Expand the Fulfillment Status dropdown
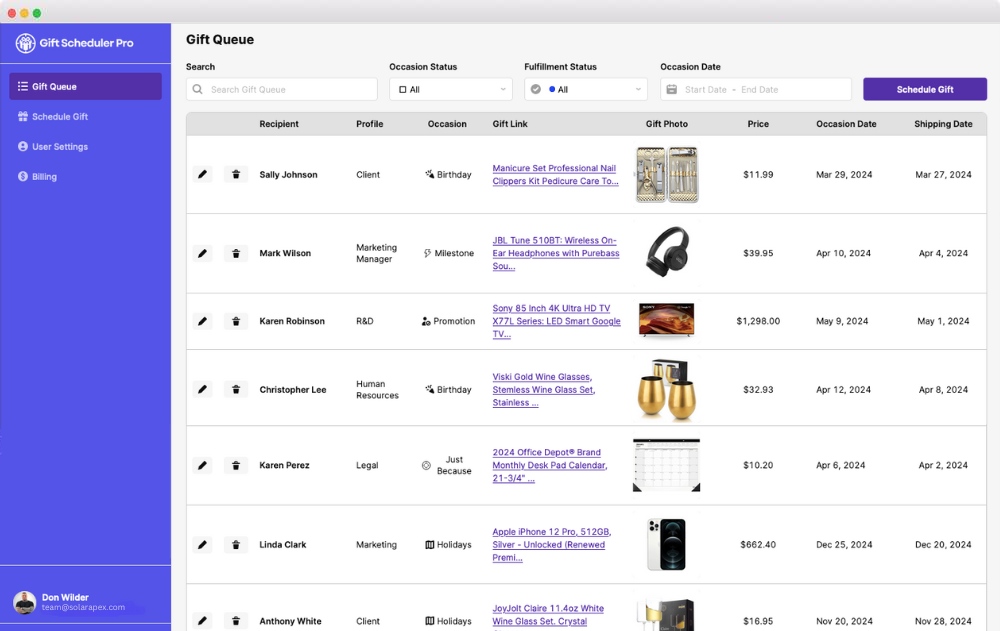 click(x=585, y=90)
